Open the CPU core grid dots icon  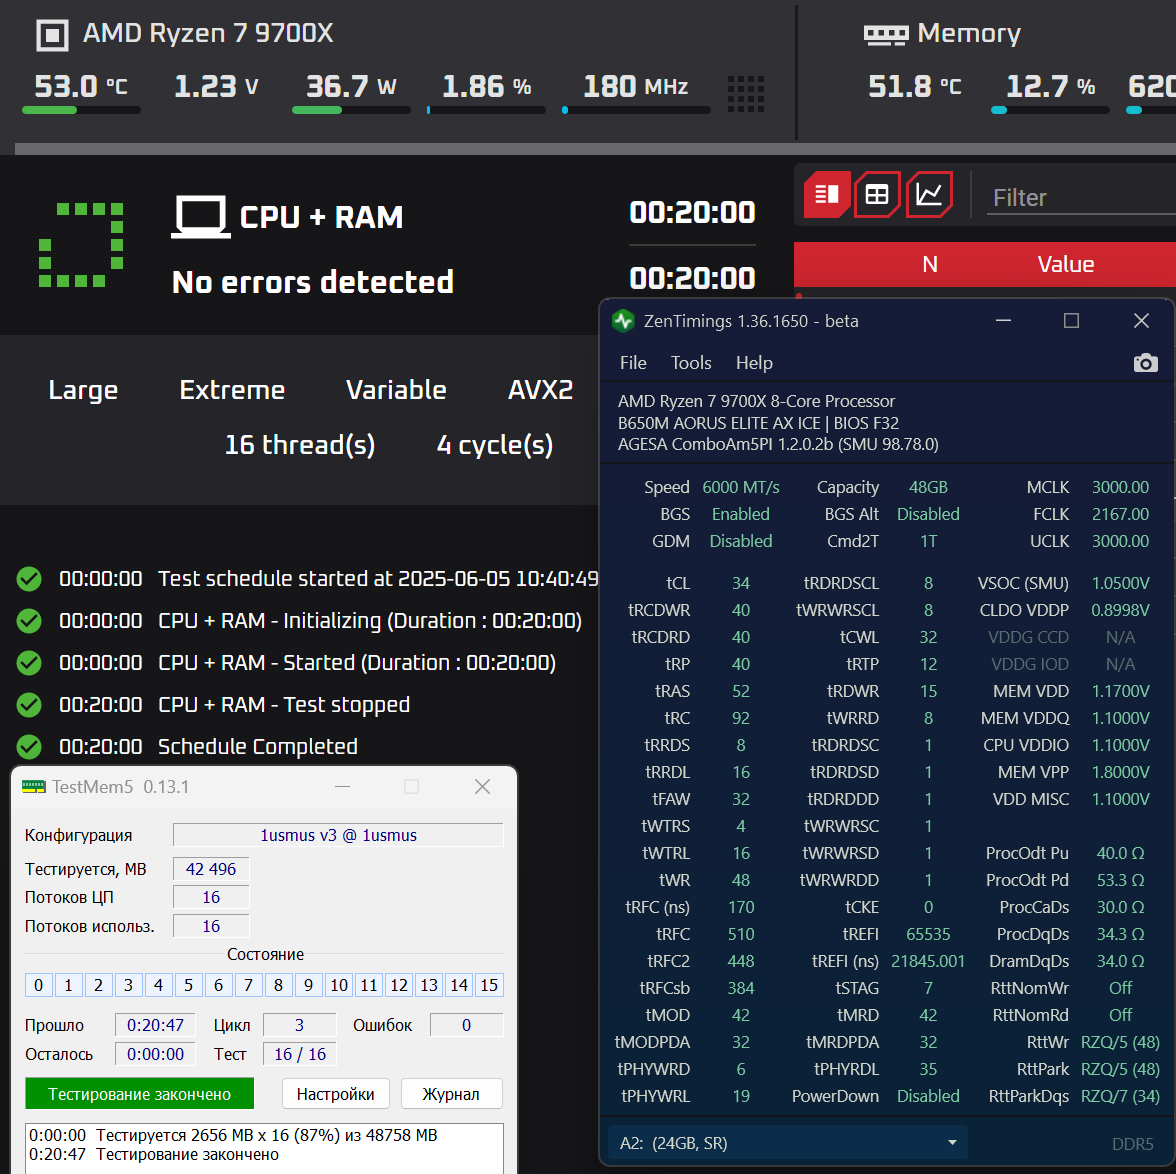tap(746, 94)
